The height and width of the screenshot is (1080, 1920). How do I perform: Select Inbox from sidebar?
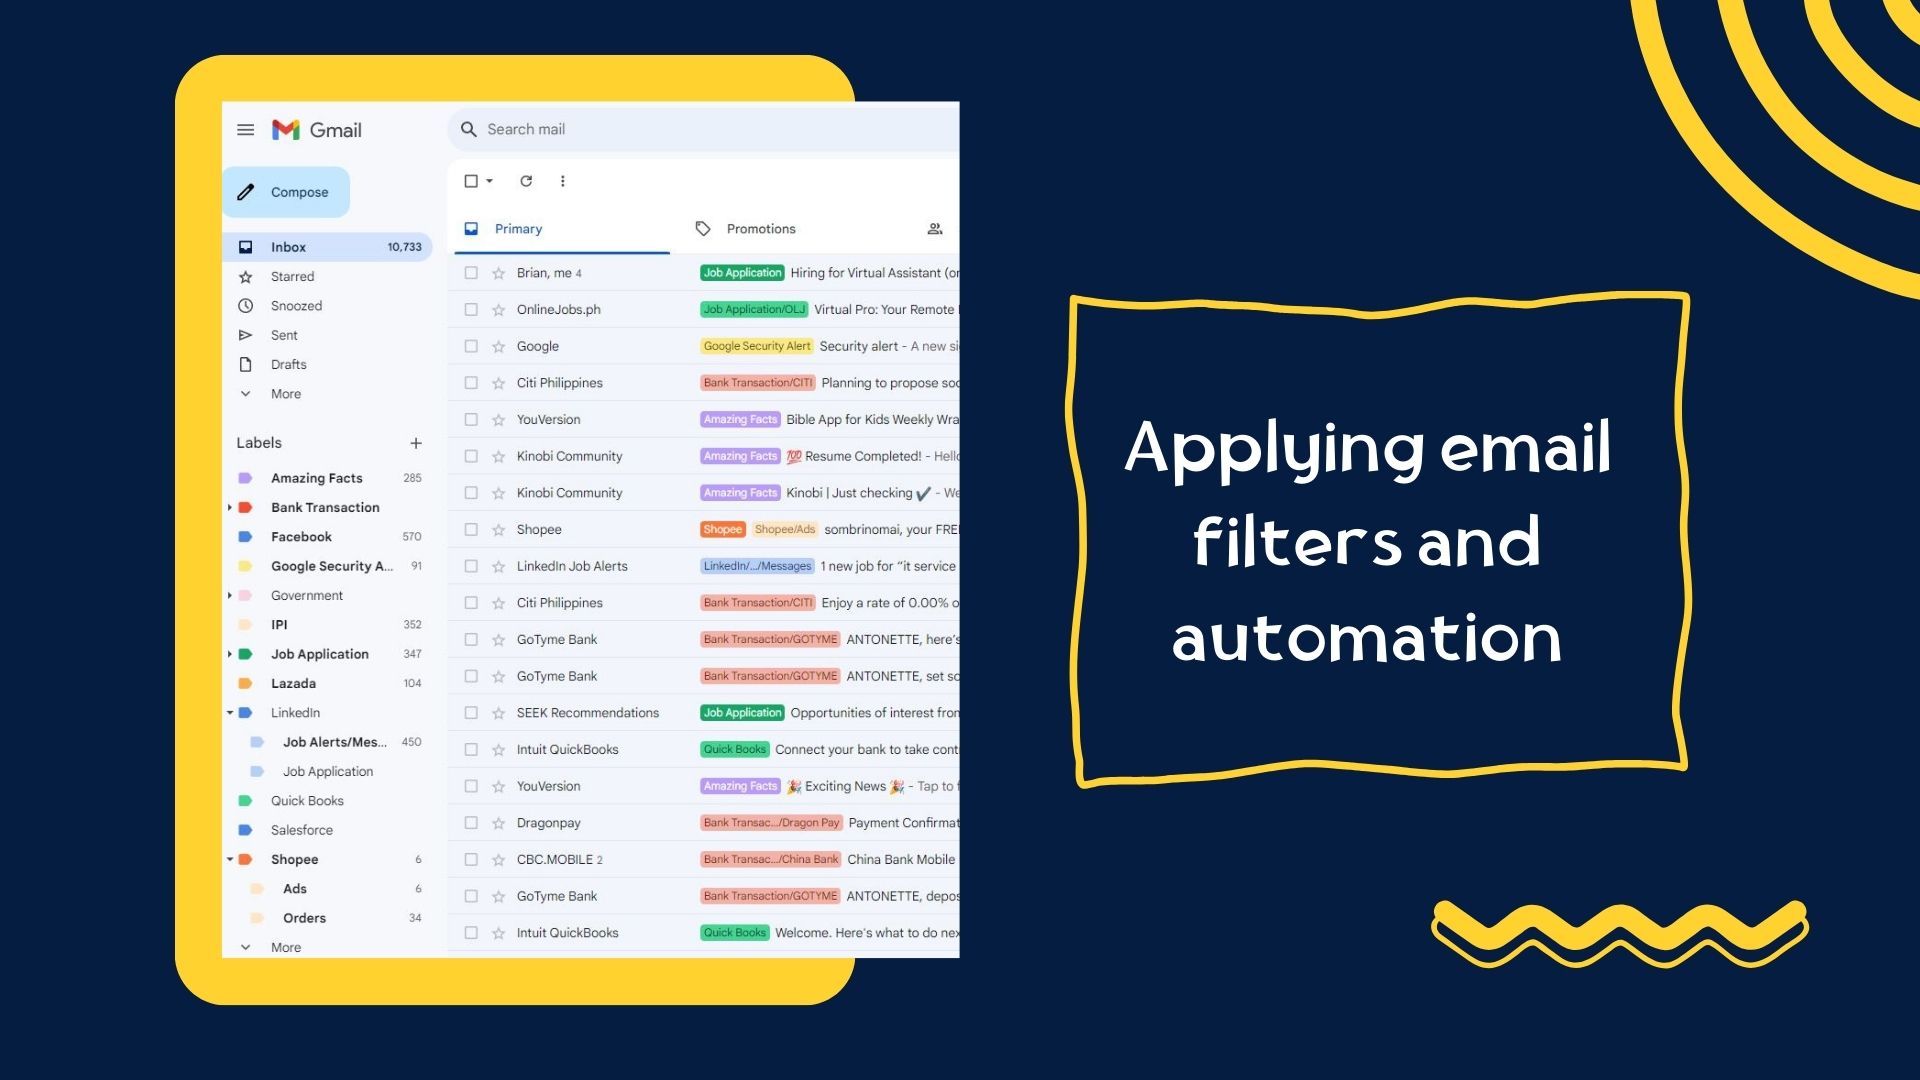click(x=289, y=247)
